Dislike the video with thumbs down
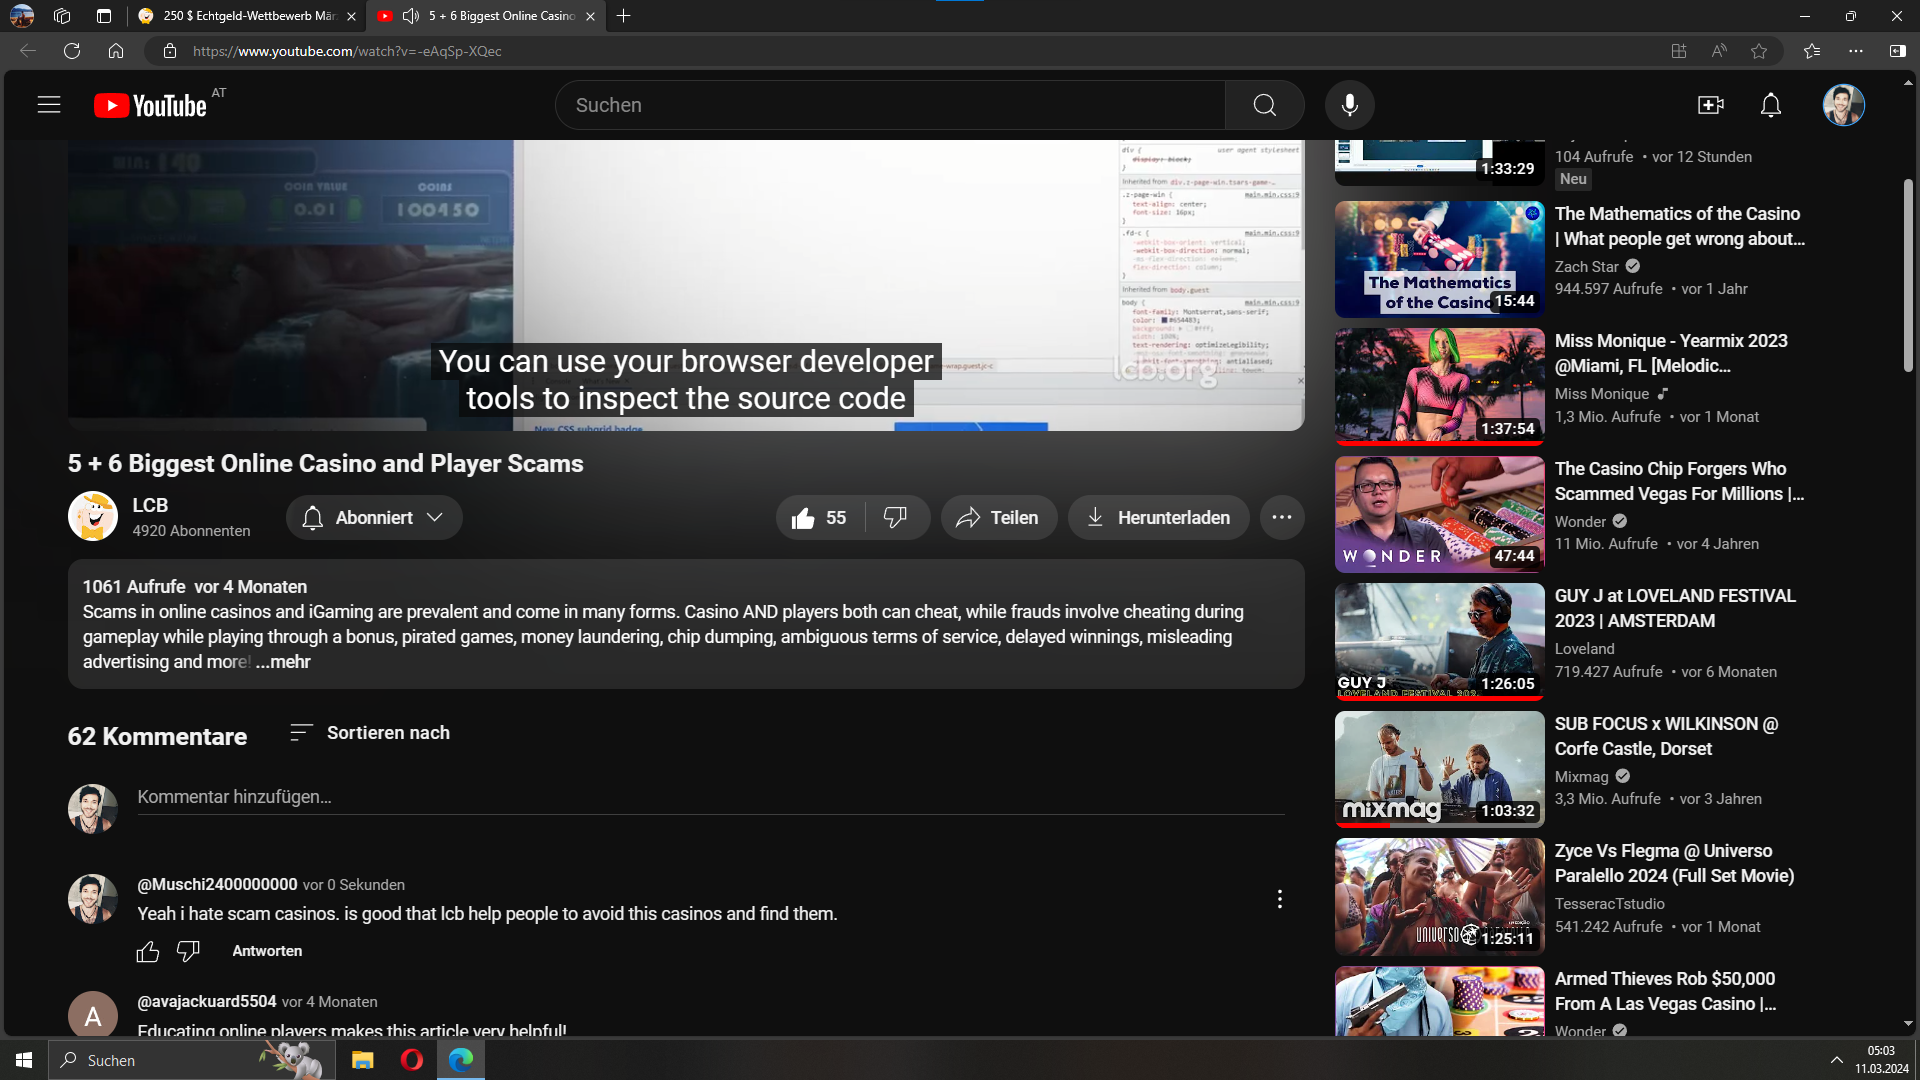The image size is (1920, 1080). (896, 518)
